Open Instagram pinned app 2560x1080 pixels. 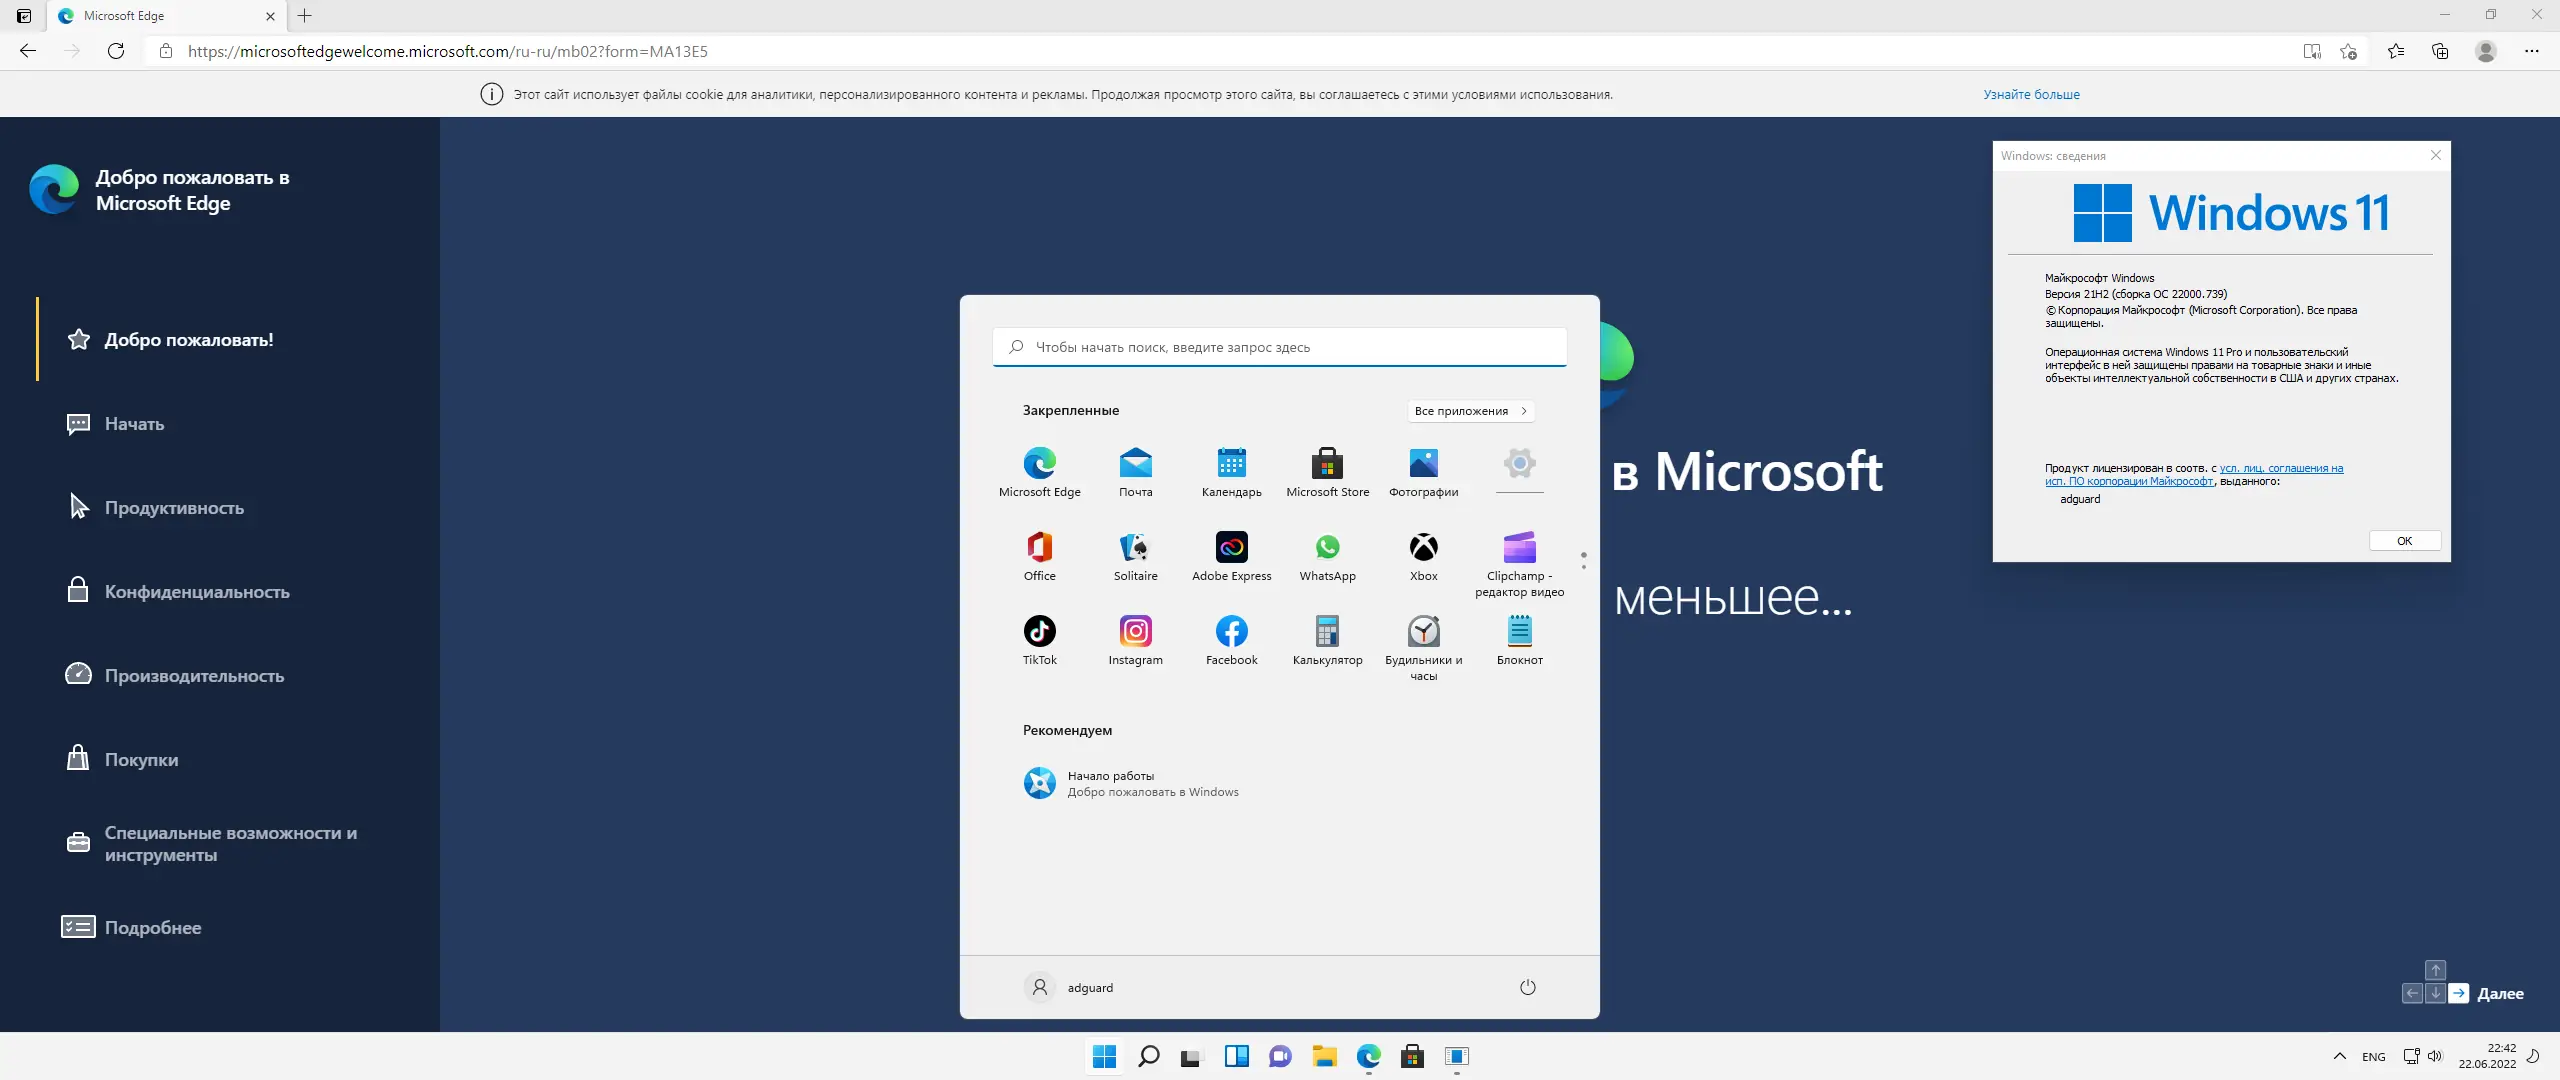1135,632
